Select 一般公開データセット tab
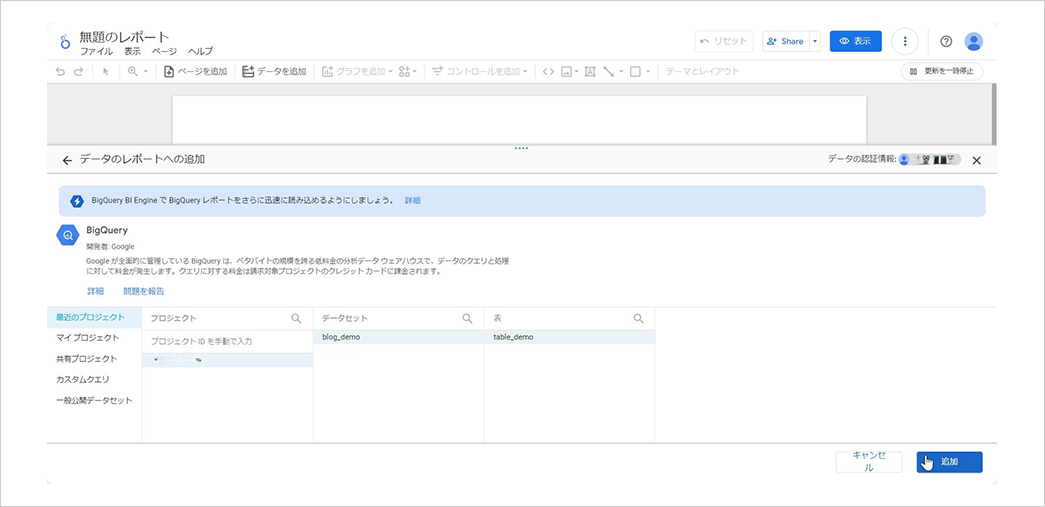 (94, 400)
